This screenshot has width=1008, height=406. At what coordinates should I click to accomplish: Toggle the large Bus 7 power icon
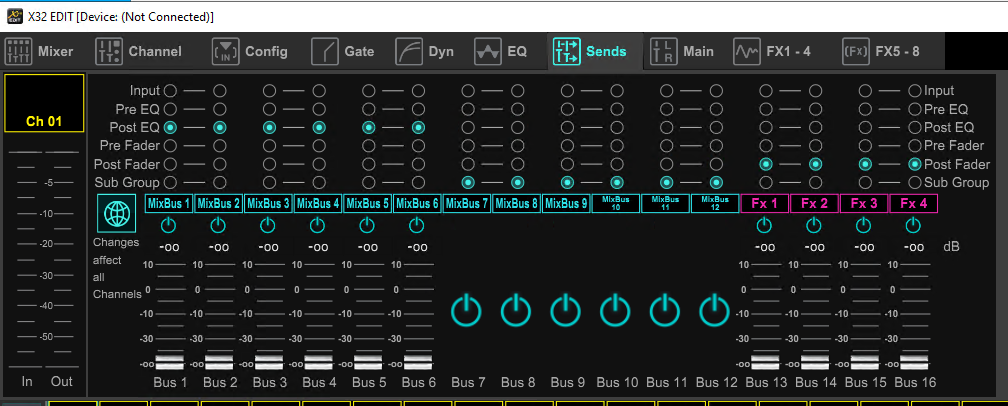pyautogui.click(x=467, y=311)
